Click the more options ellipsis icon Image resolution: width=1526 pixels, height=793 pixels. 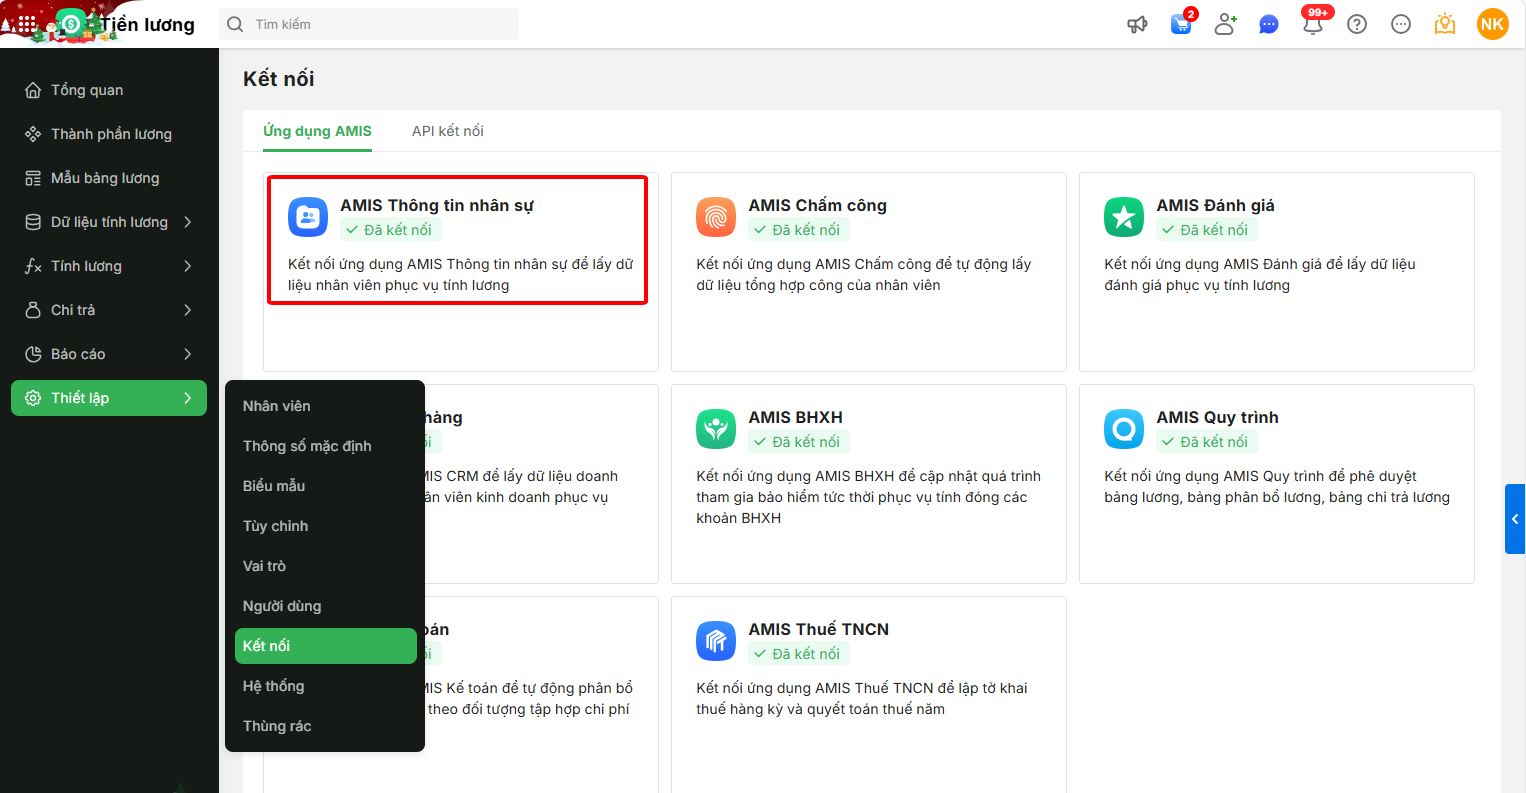1401,24
